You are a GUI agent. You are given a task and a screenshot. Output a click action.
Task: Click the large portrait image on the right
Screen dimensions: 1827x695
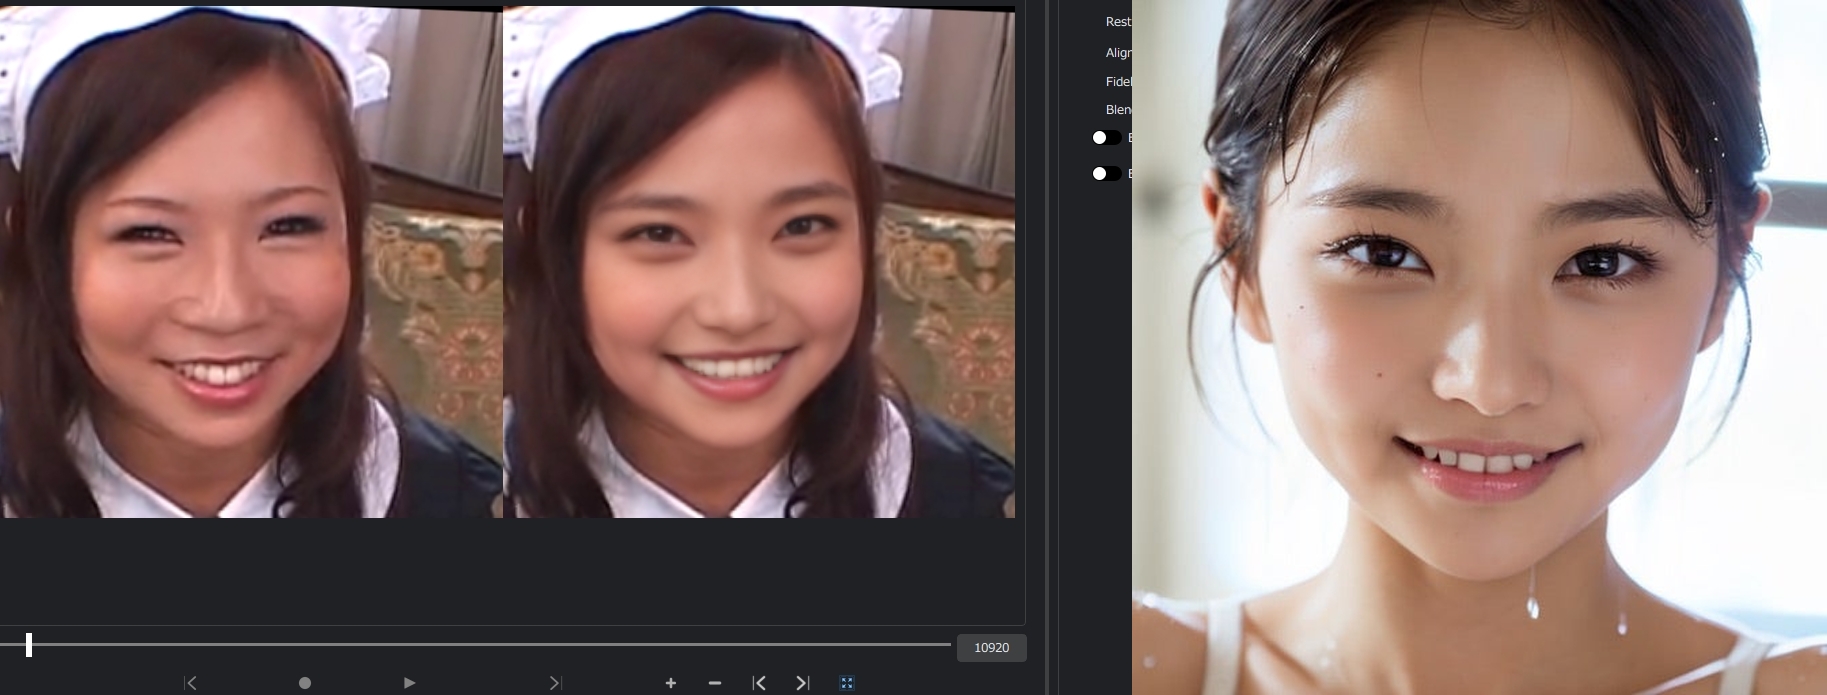[1478, 348]
